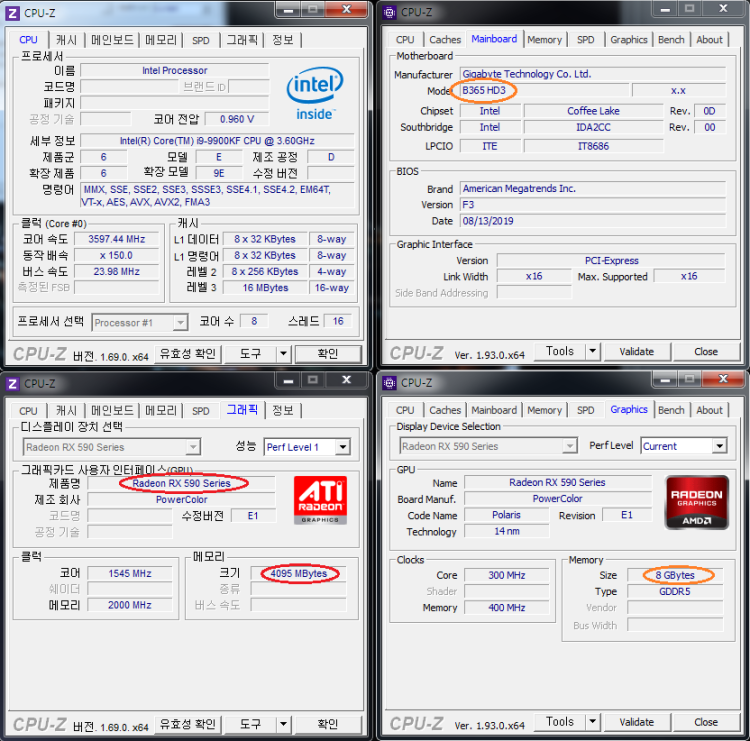Switch to SPD tab in Korean graphics window
750x741 pixels.
(x=201, y=411)
